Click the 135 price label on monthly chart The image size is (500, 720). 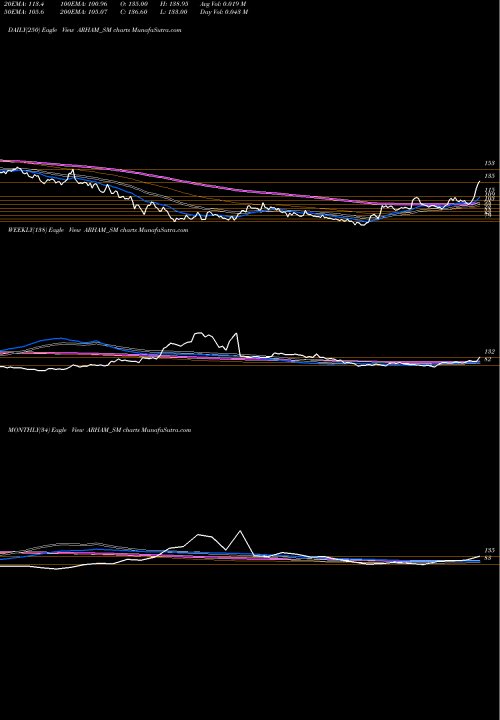(x=489, y=550)
